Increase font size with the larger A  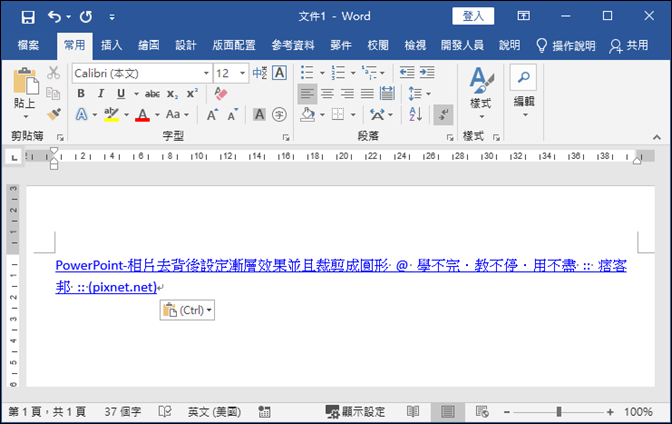click(x=212, y=114)
